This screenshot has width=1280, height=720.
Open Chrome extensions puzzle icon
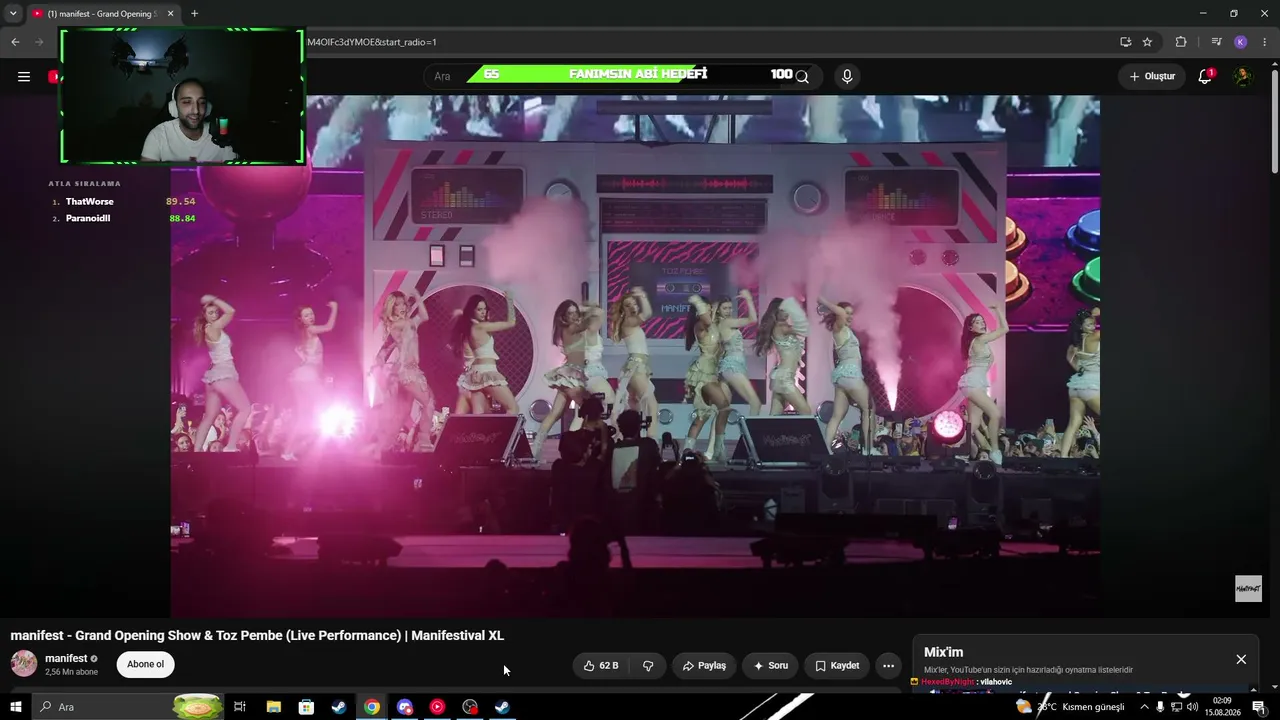tap(1181, 42)
